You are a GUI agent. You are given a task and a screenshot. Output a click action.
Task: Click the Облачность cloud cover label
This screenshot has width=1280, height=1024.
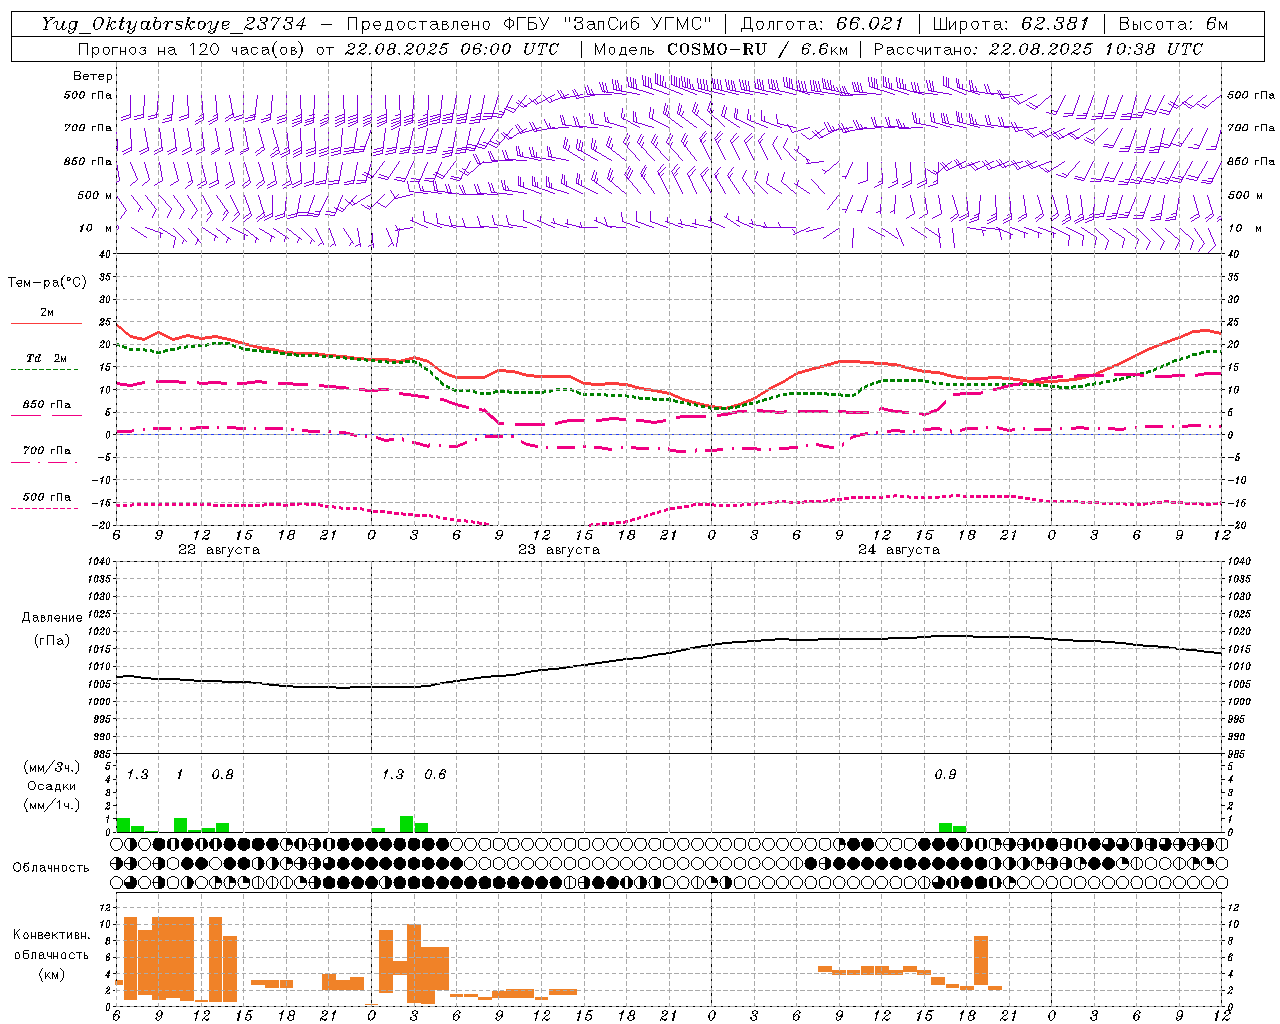click(x=51, y=868)
